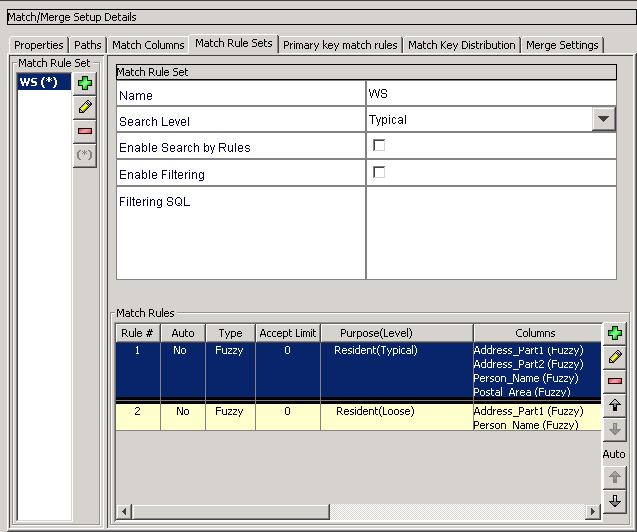
Task: Select match rule 2 Resident(Loose) row
Action: tap(358, 417)
